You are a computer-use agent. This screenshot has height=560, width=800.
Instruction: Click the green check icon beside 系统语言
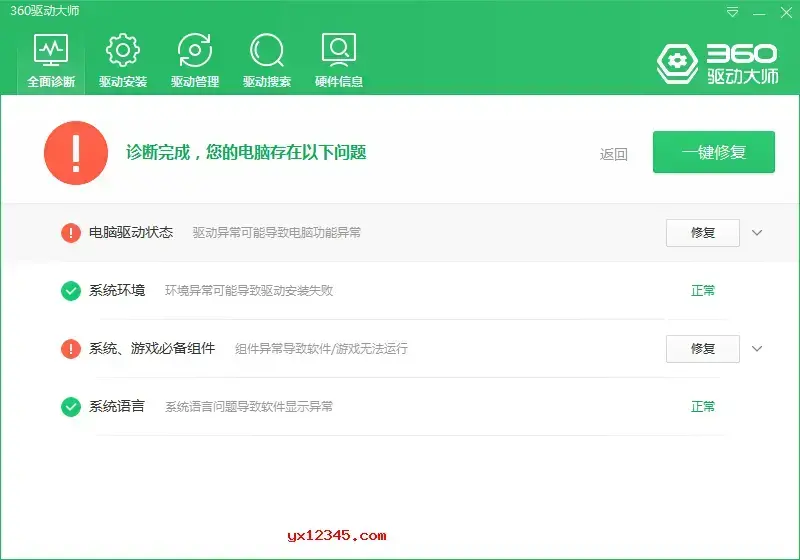pyautogui.click(x=71, y=407)
